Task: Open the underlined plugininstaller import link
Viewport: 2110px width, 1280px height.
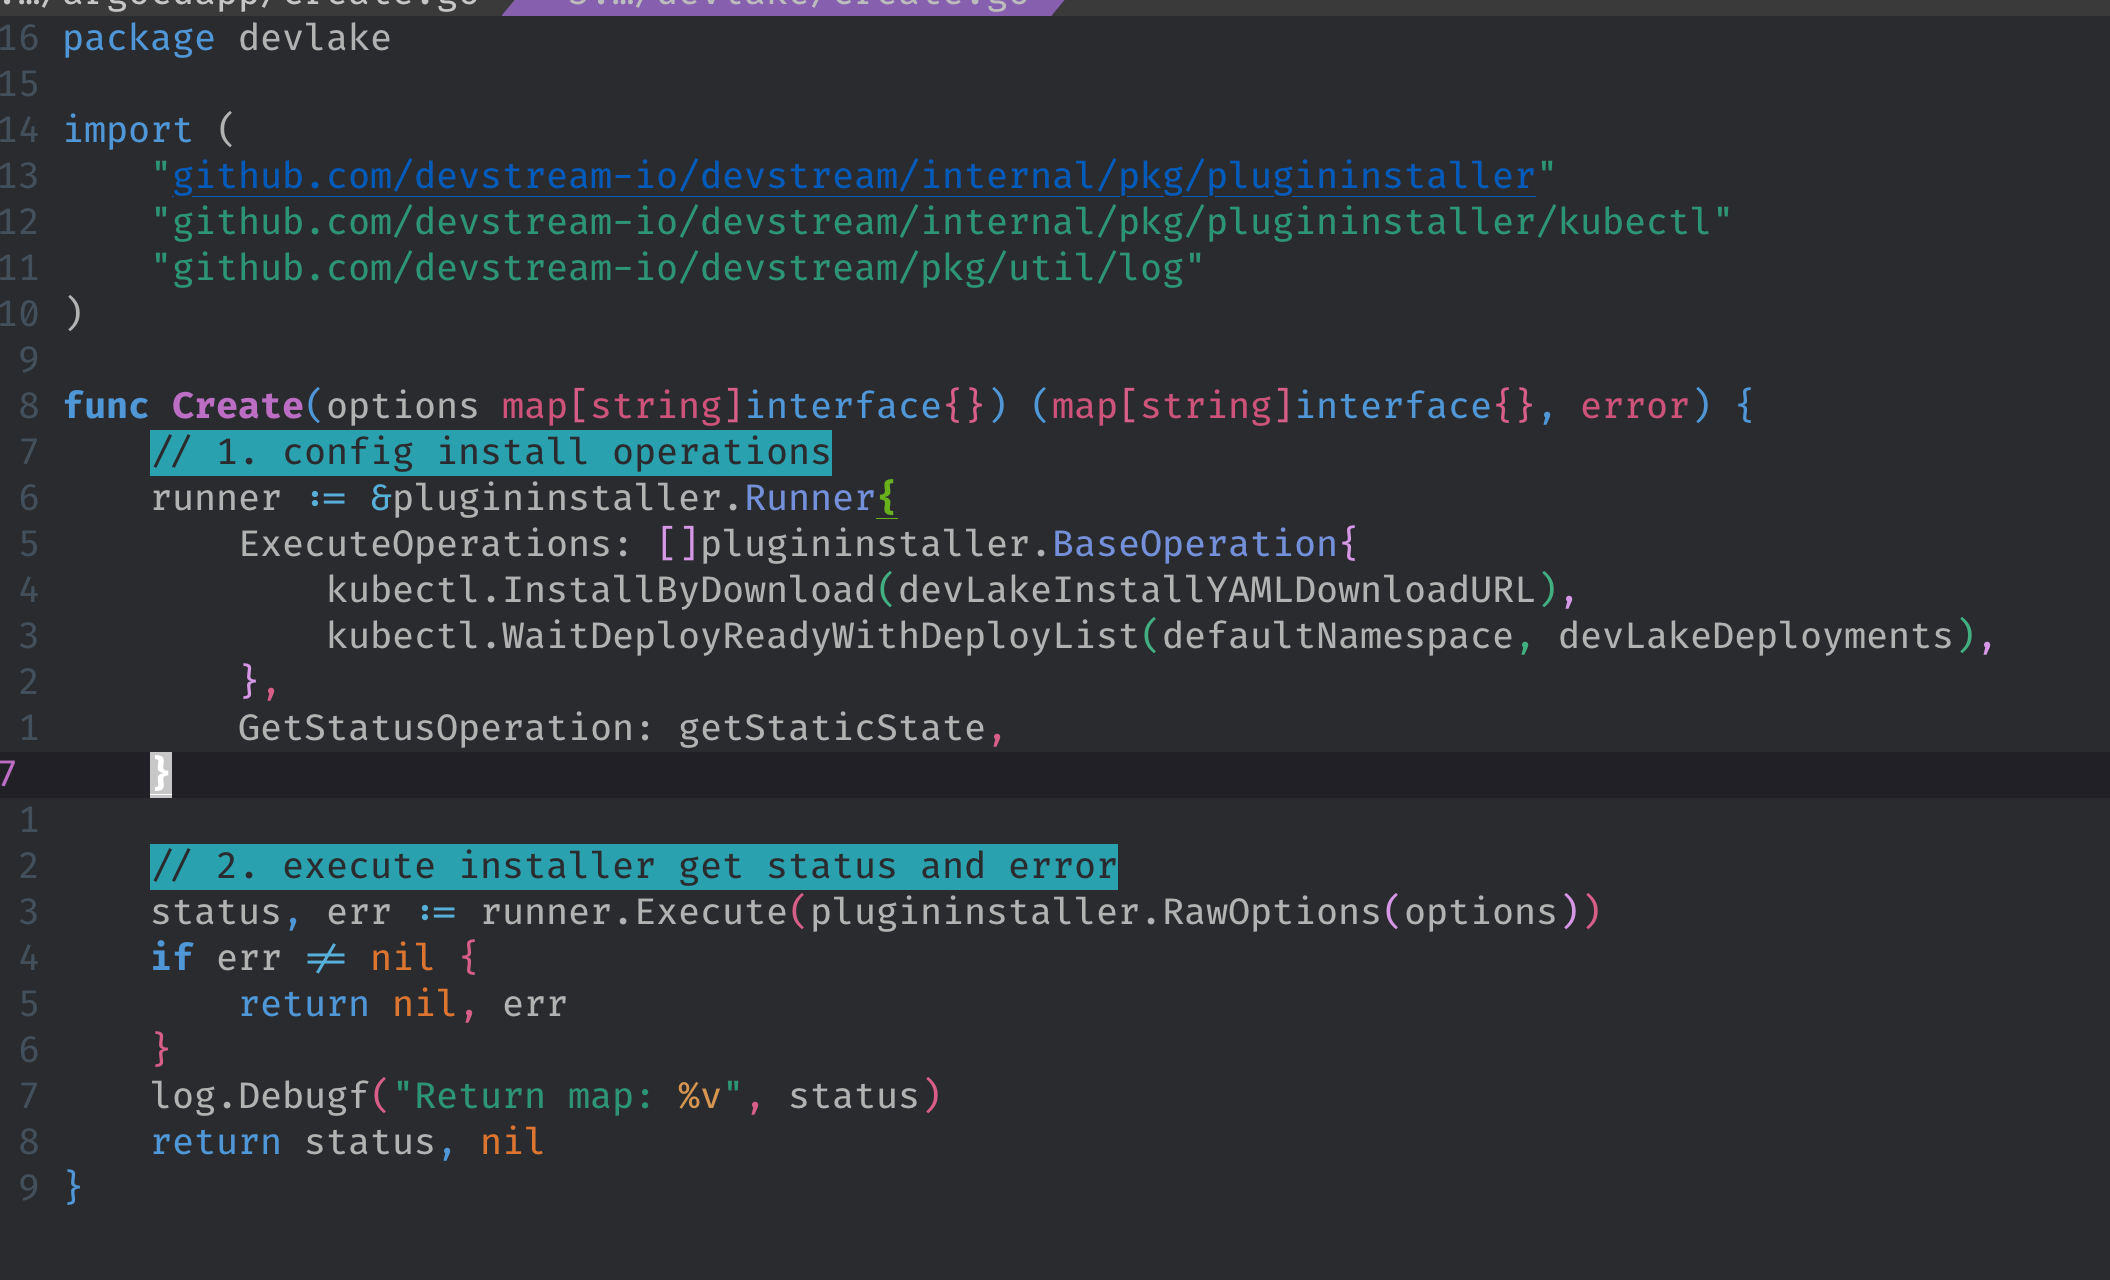Action: click(x=852, y=176)
